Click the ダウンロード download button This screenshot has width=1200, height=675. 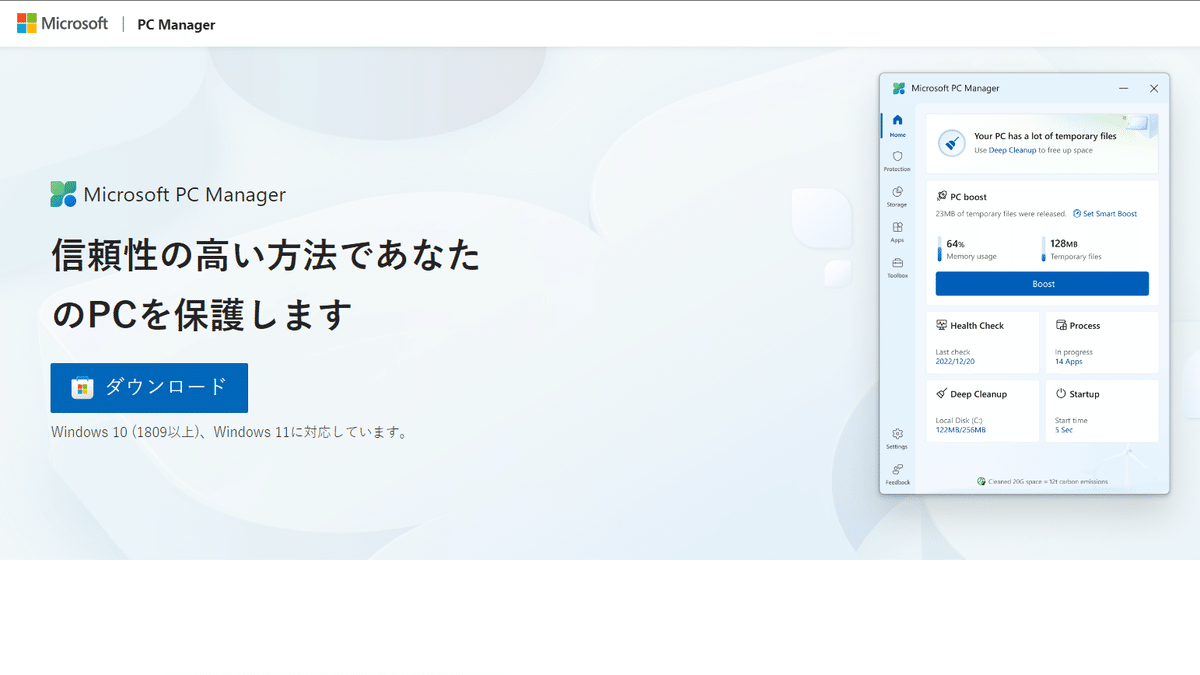(148, 388)
